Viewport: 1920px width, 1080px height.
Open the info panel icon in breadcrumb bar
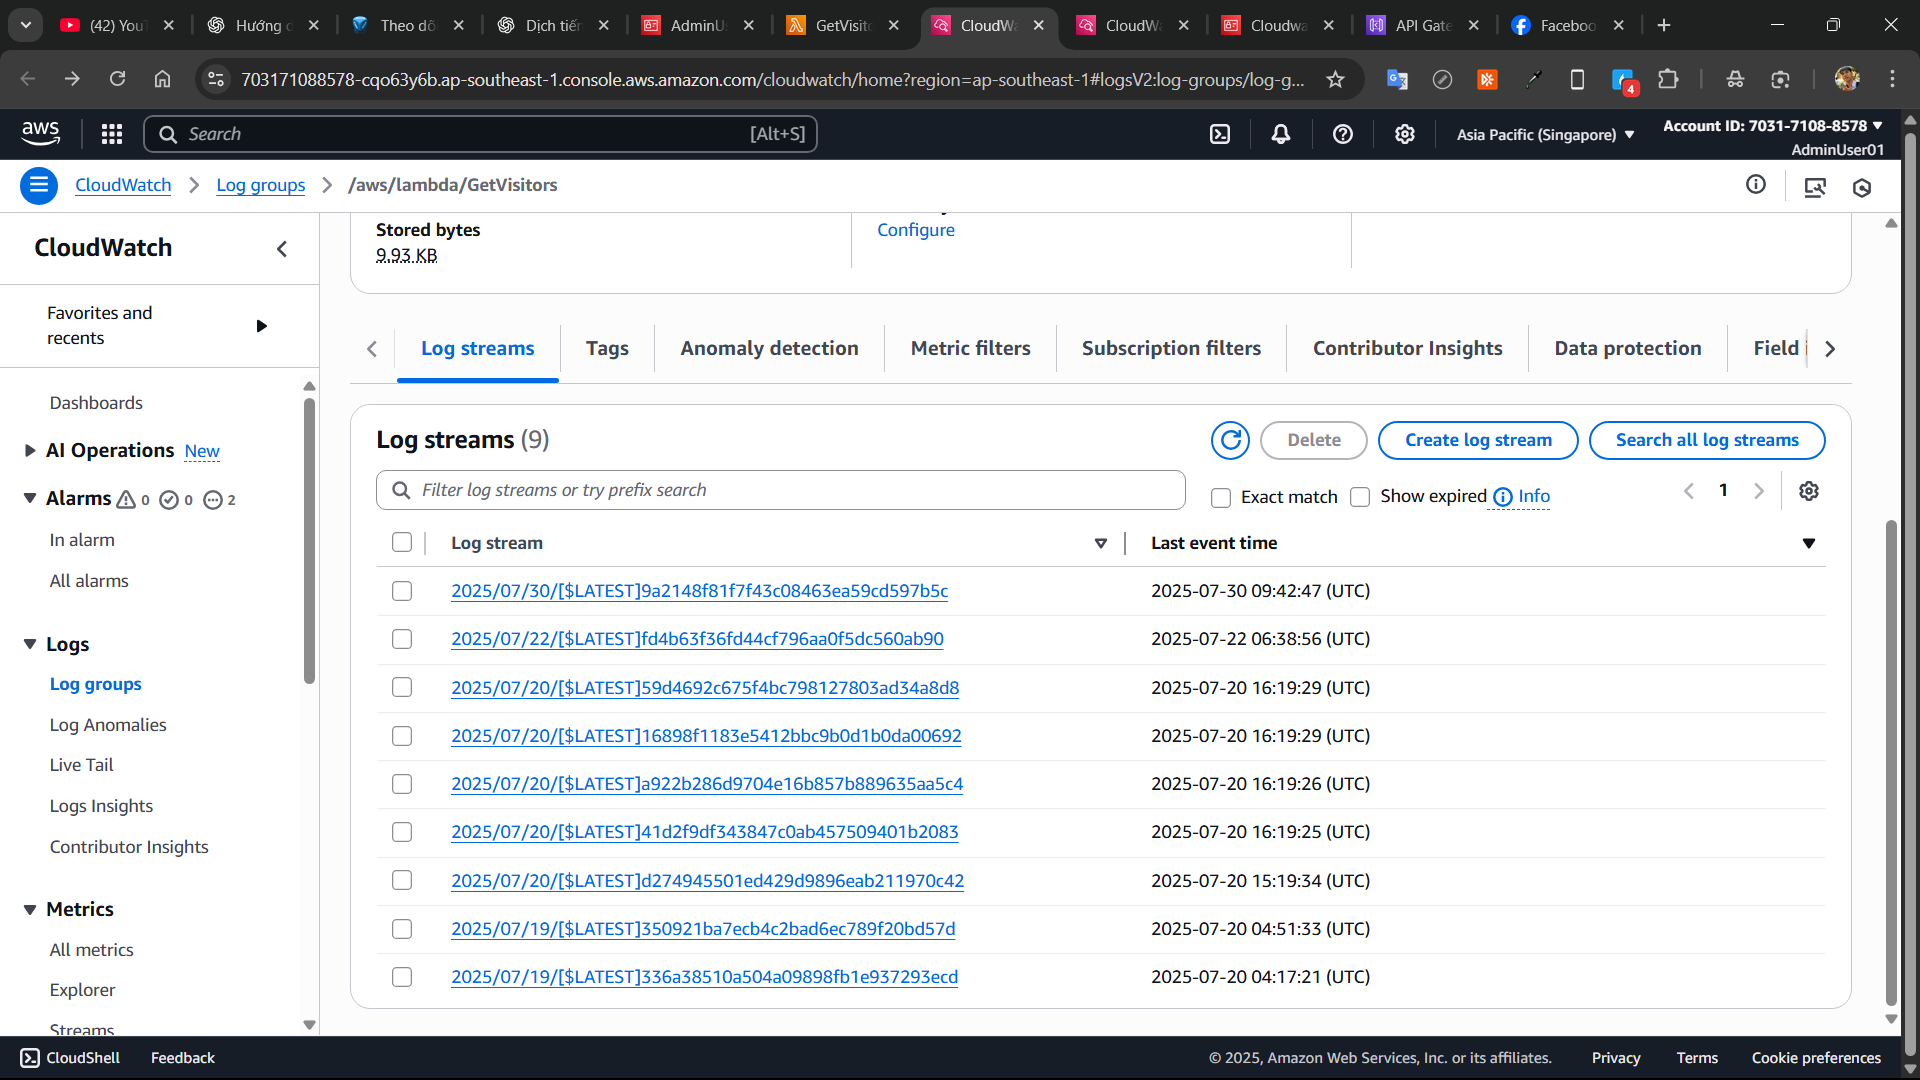[x=1756, y=184]
